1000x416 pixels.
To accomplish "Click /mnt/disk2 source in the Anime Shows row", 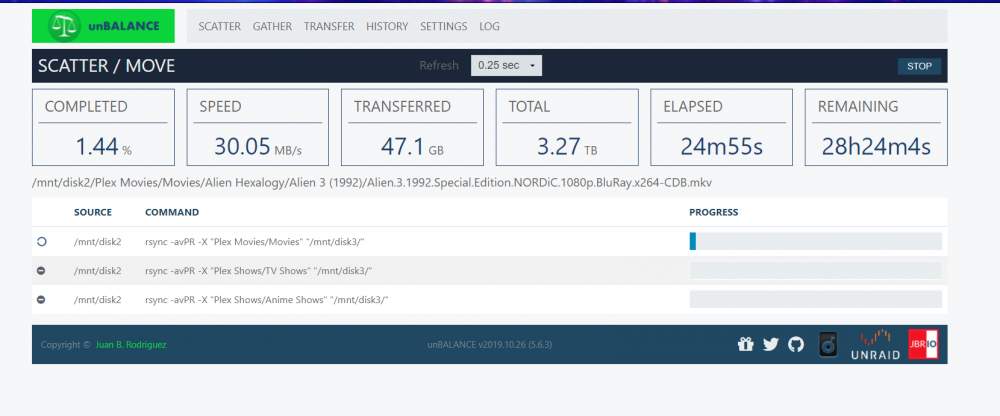I will (x=98, y=299).
